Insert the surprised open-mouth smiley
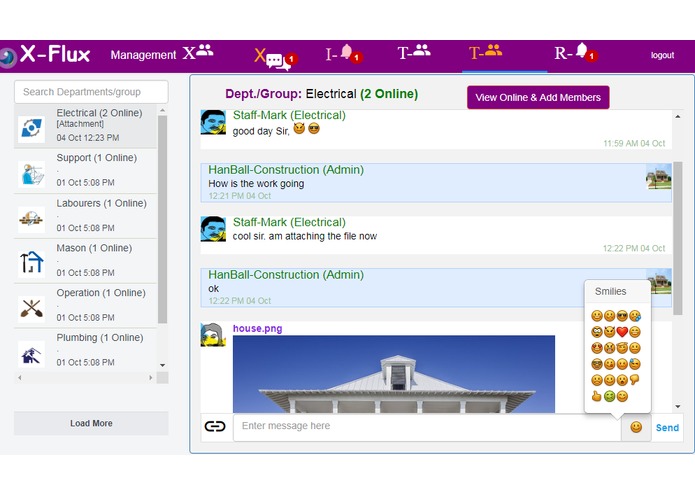 click(622, 380)
